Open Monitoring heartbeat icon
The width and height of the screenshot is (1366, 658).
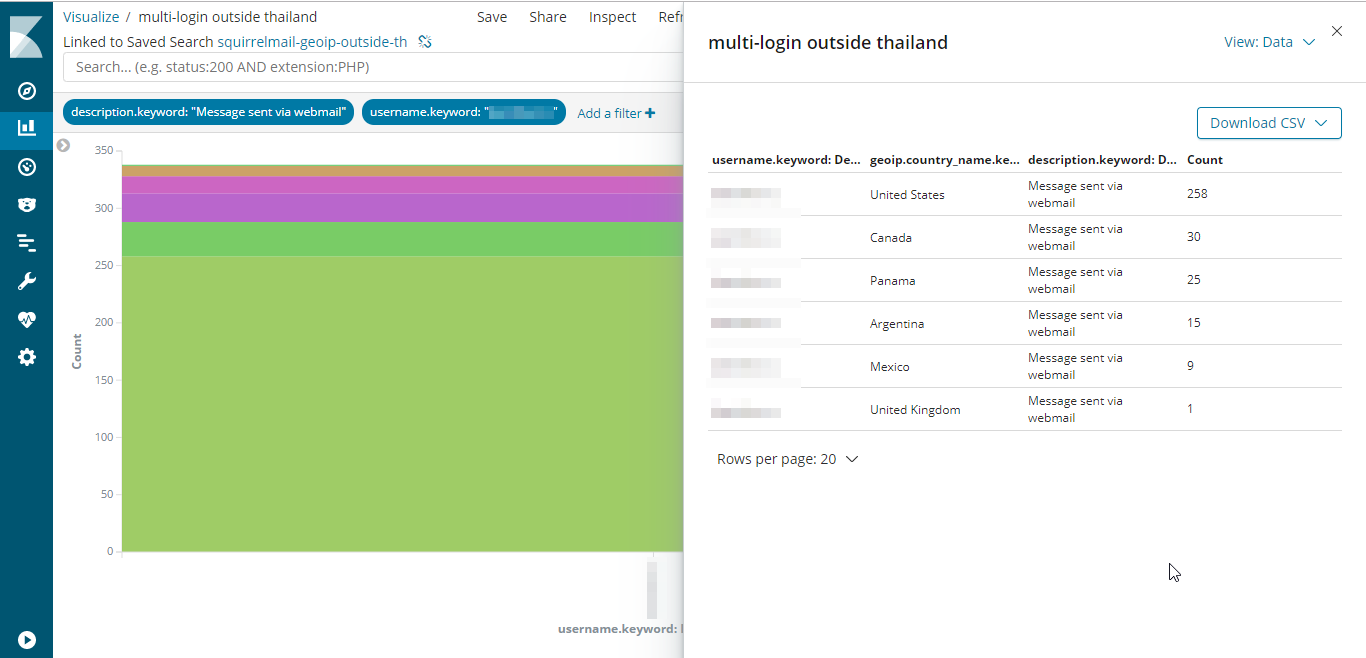[x=27, y=320]
